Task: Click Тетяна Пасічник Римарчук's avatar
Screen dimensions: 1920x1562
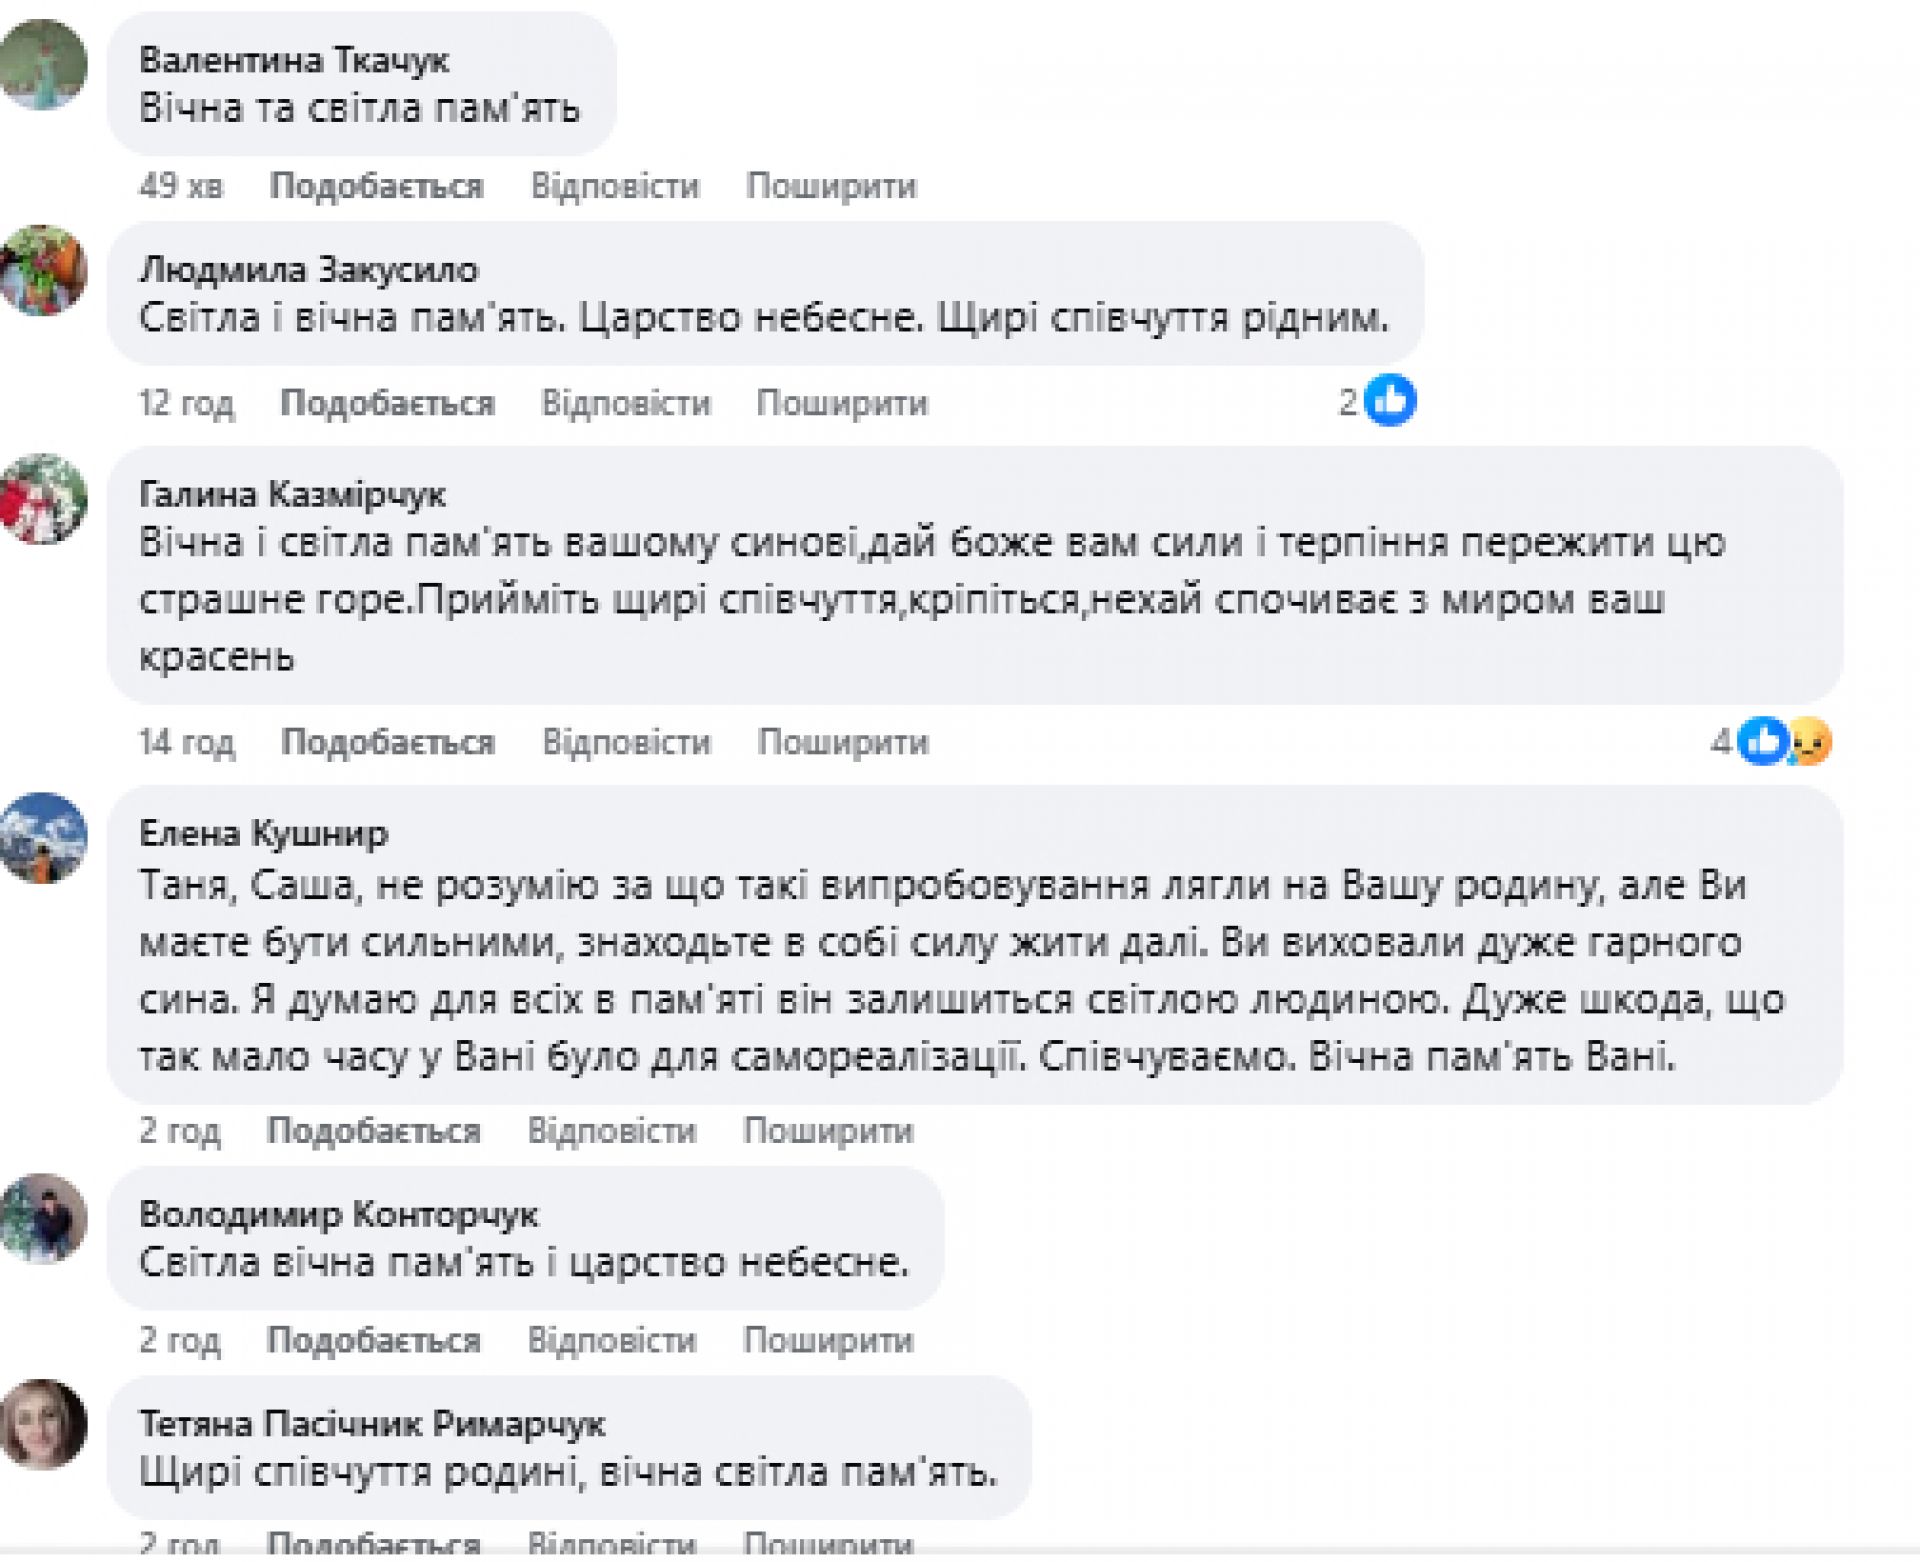Action: pos(43,1425)
